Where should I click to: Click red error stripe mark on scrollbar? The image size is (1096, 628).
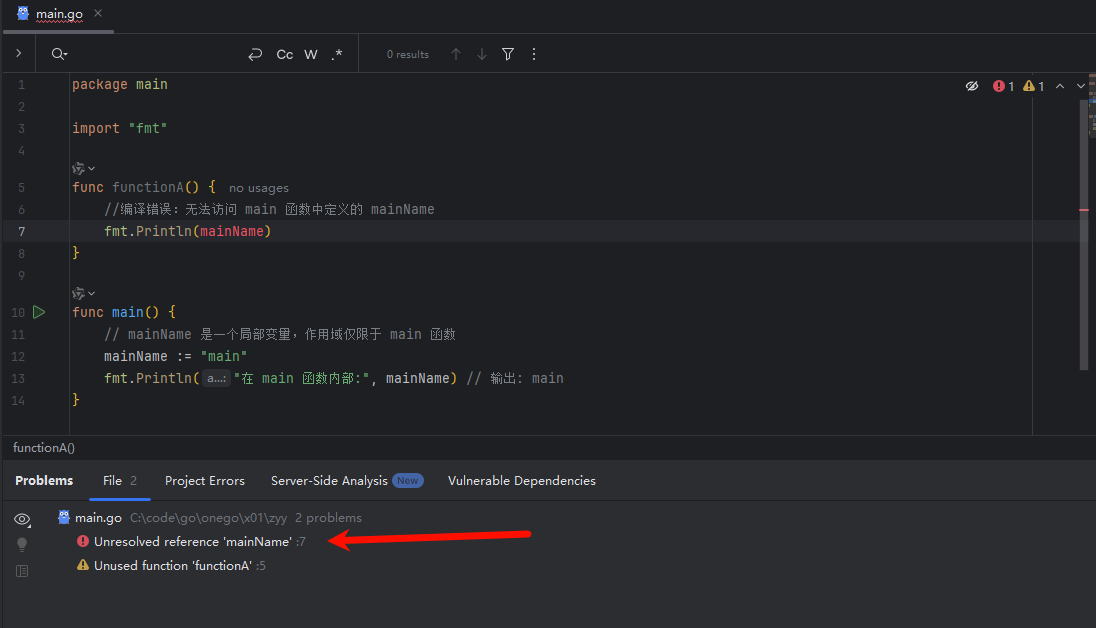pos(1084,210)
